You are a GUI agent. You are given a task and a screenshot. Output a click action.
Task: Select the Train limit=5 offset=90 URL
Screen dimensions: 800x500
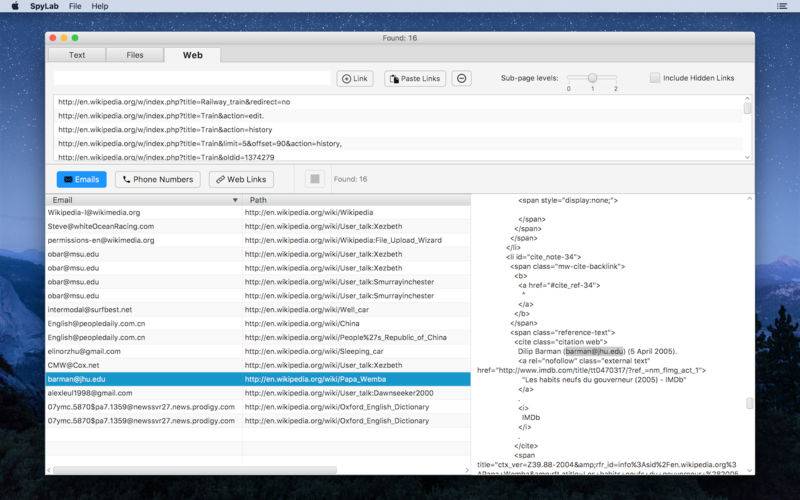pyautogui.click(x=397, y=143)
